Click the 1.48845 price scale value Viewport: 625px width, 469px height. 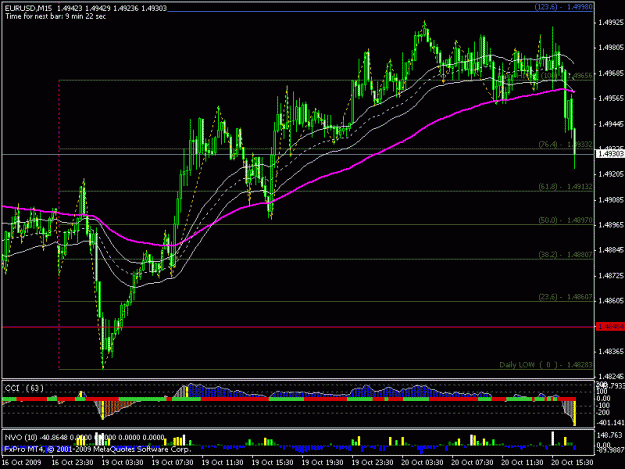pyautogui.click(x=611, y=250)
